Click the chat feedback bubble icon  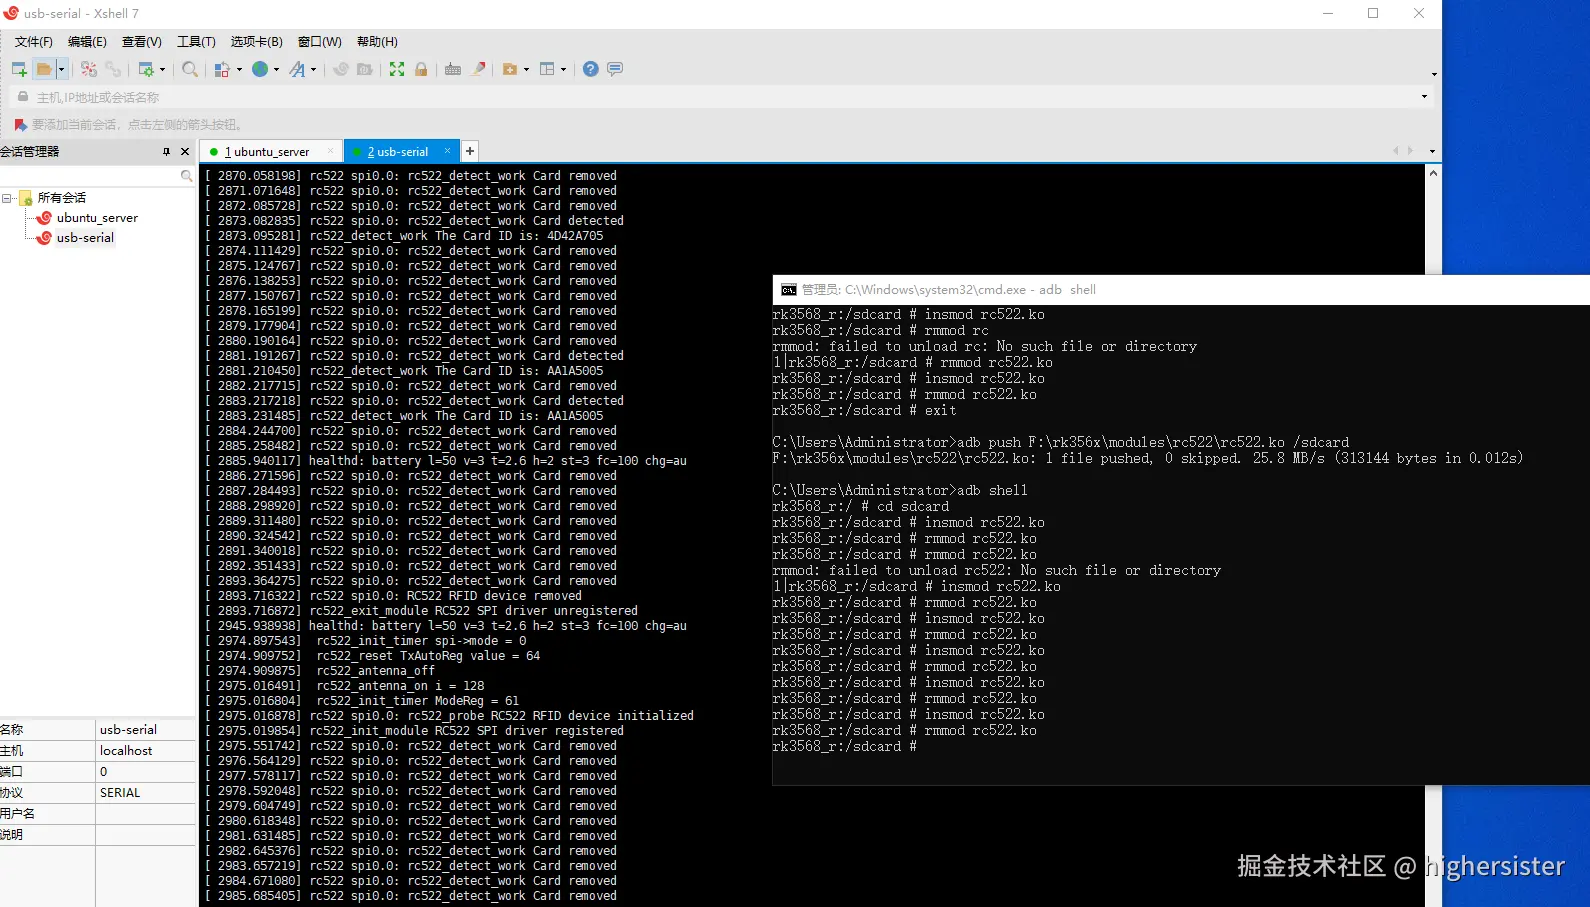click(615, 69)
